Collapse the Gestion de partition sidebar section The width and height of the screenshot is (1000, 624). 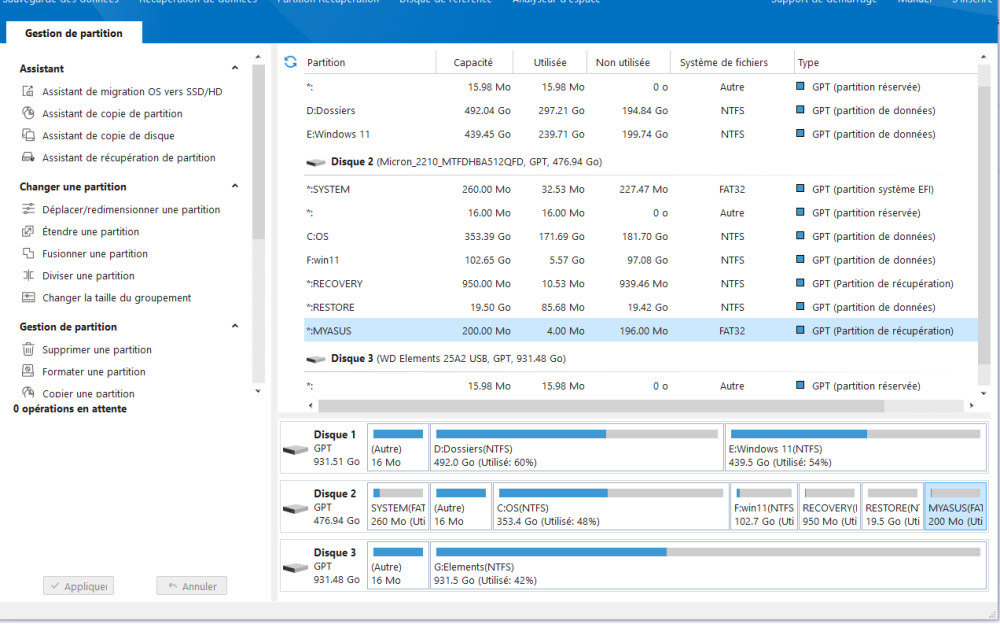point(235,326)
